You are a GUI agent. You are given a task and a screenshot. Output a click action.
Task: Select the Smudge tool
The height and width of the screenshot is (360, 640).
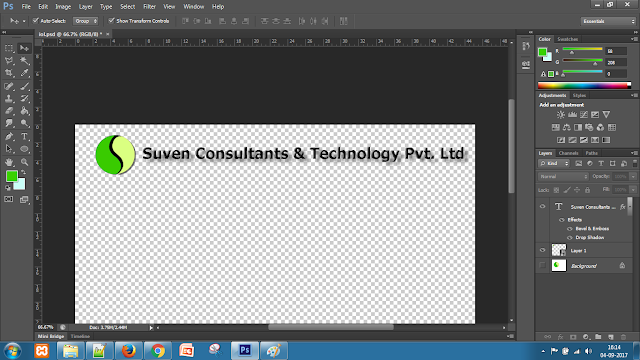[9, 123]
